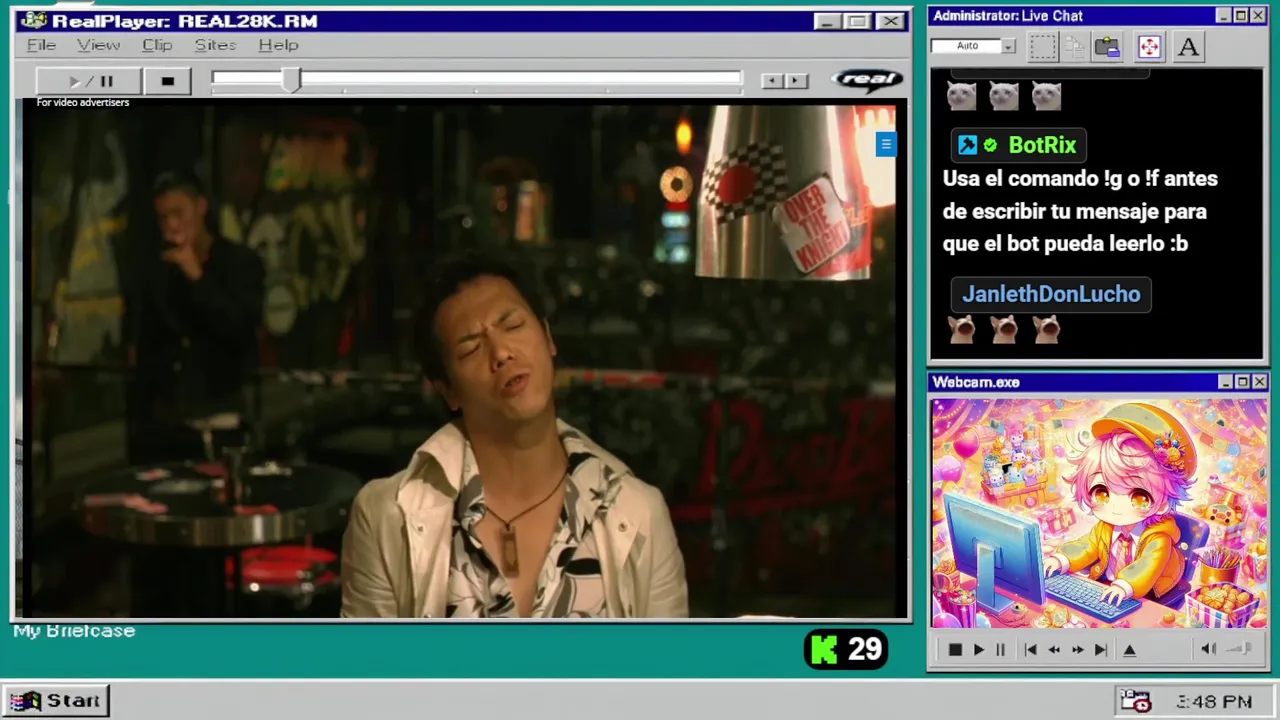Click Skip to previous track in Webcam.exe

pos(1031,650)
